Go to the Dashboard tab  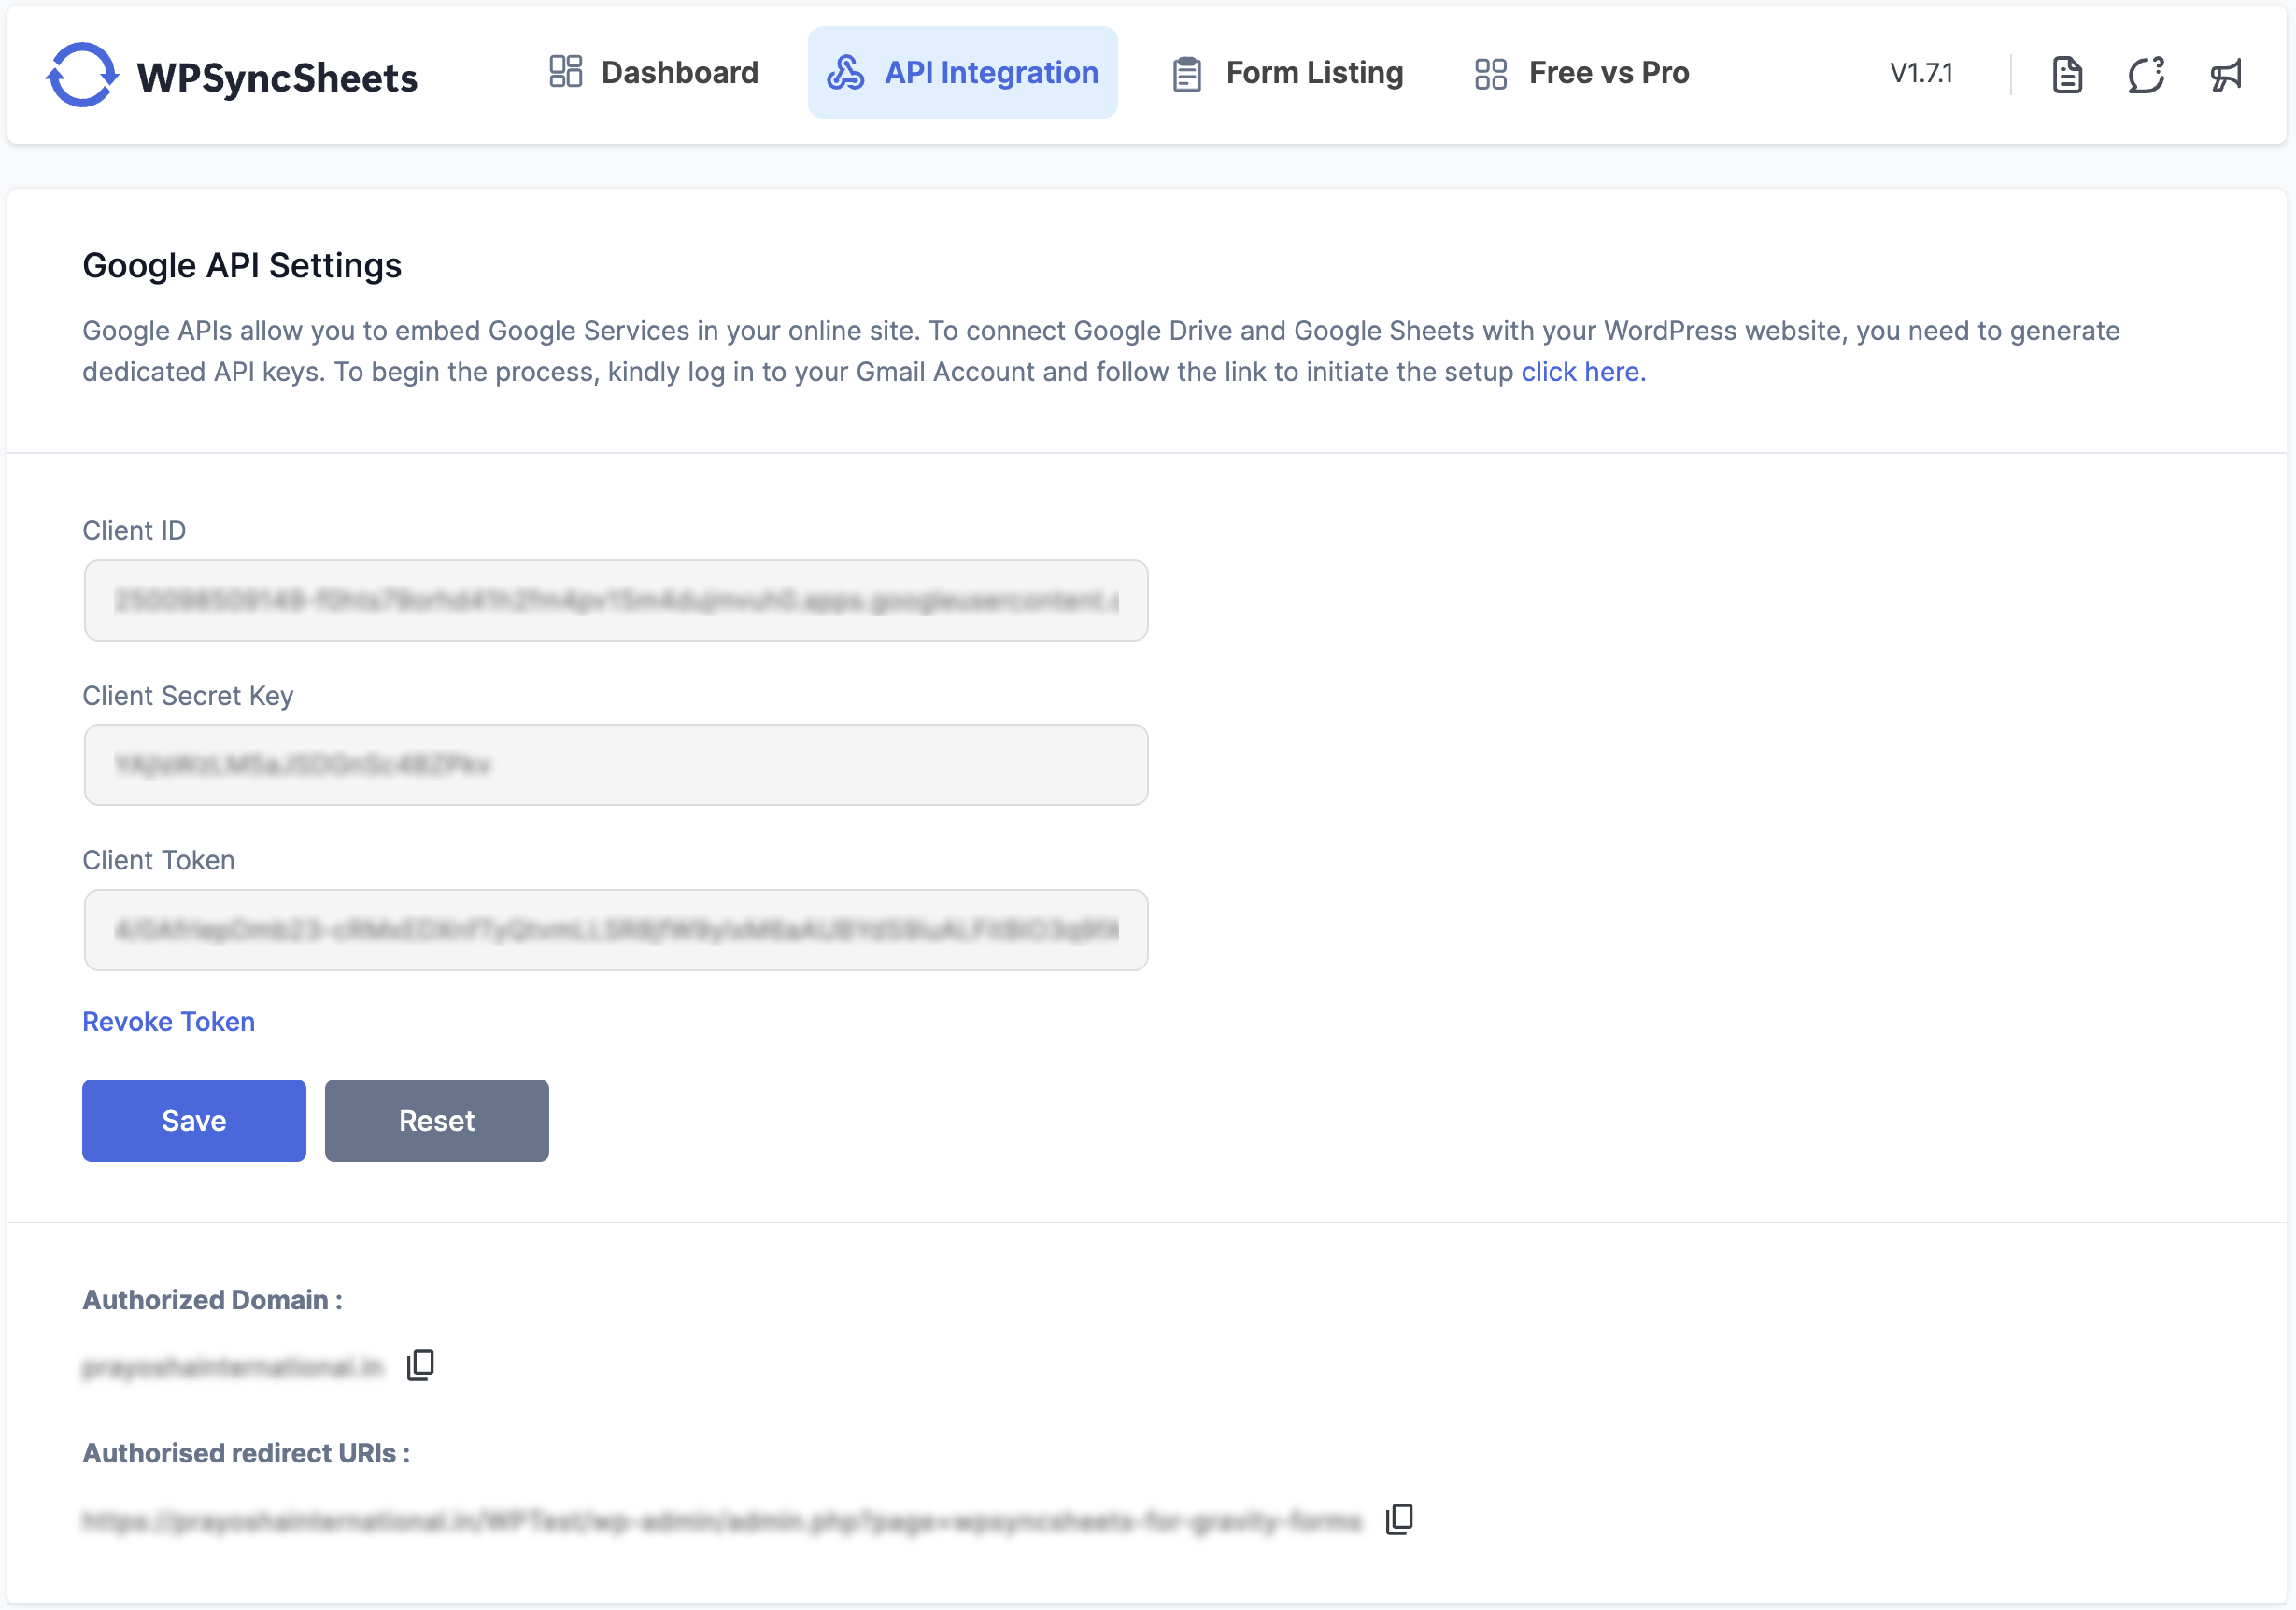point(680,73)
